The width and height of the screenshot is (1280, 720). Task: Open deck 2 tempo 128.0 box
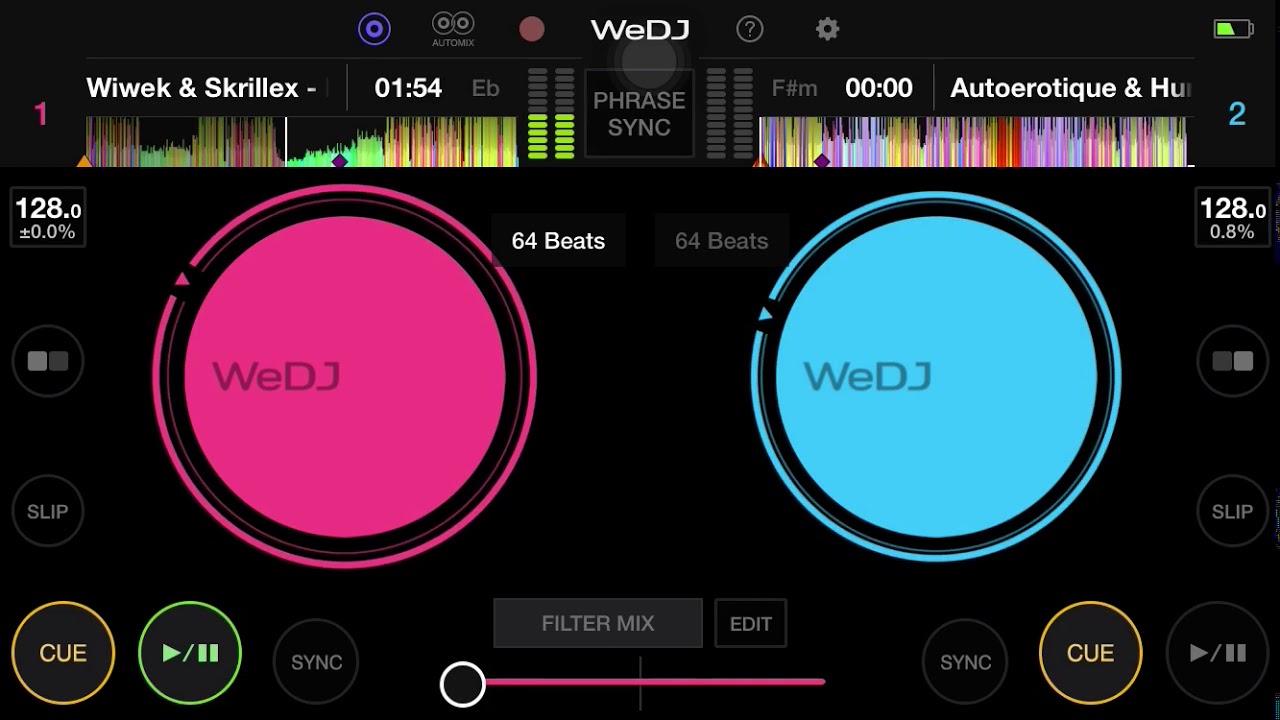click(x=1232, y=217)
